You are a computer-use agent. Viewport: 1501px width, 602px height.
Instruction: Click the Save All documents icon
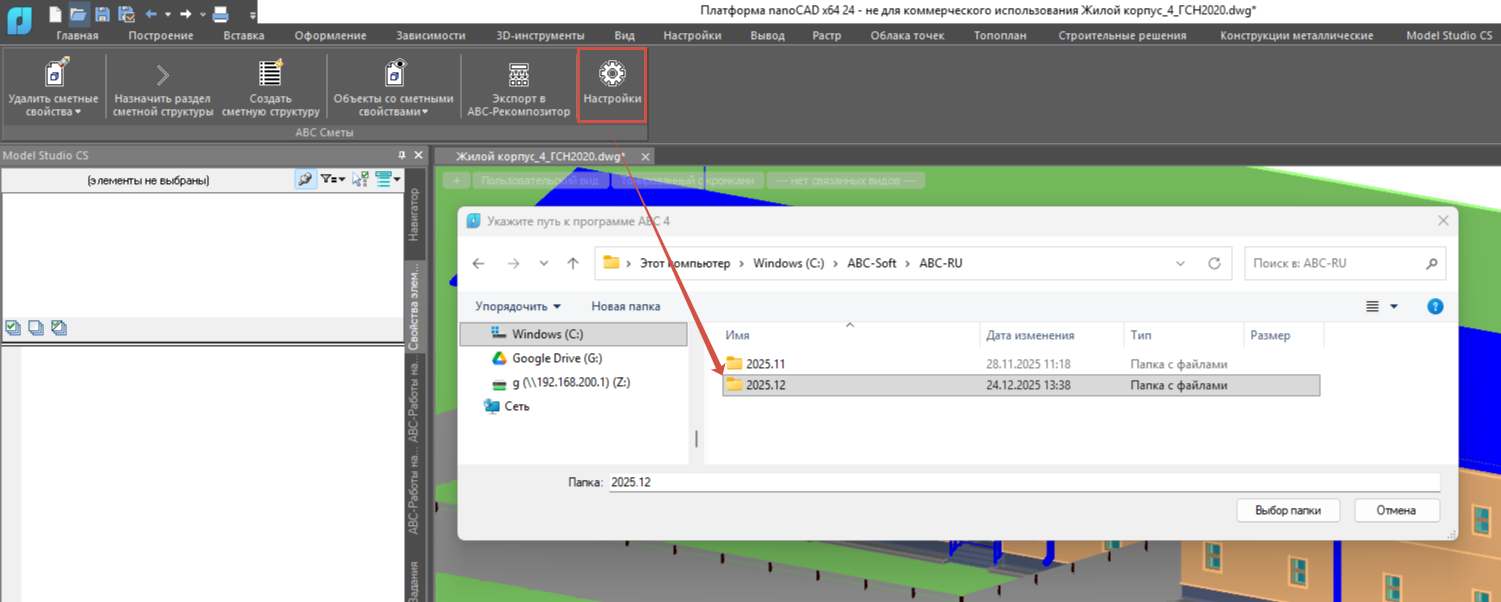126,14
